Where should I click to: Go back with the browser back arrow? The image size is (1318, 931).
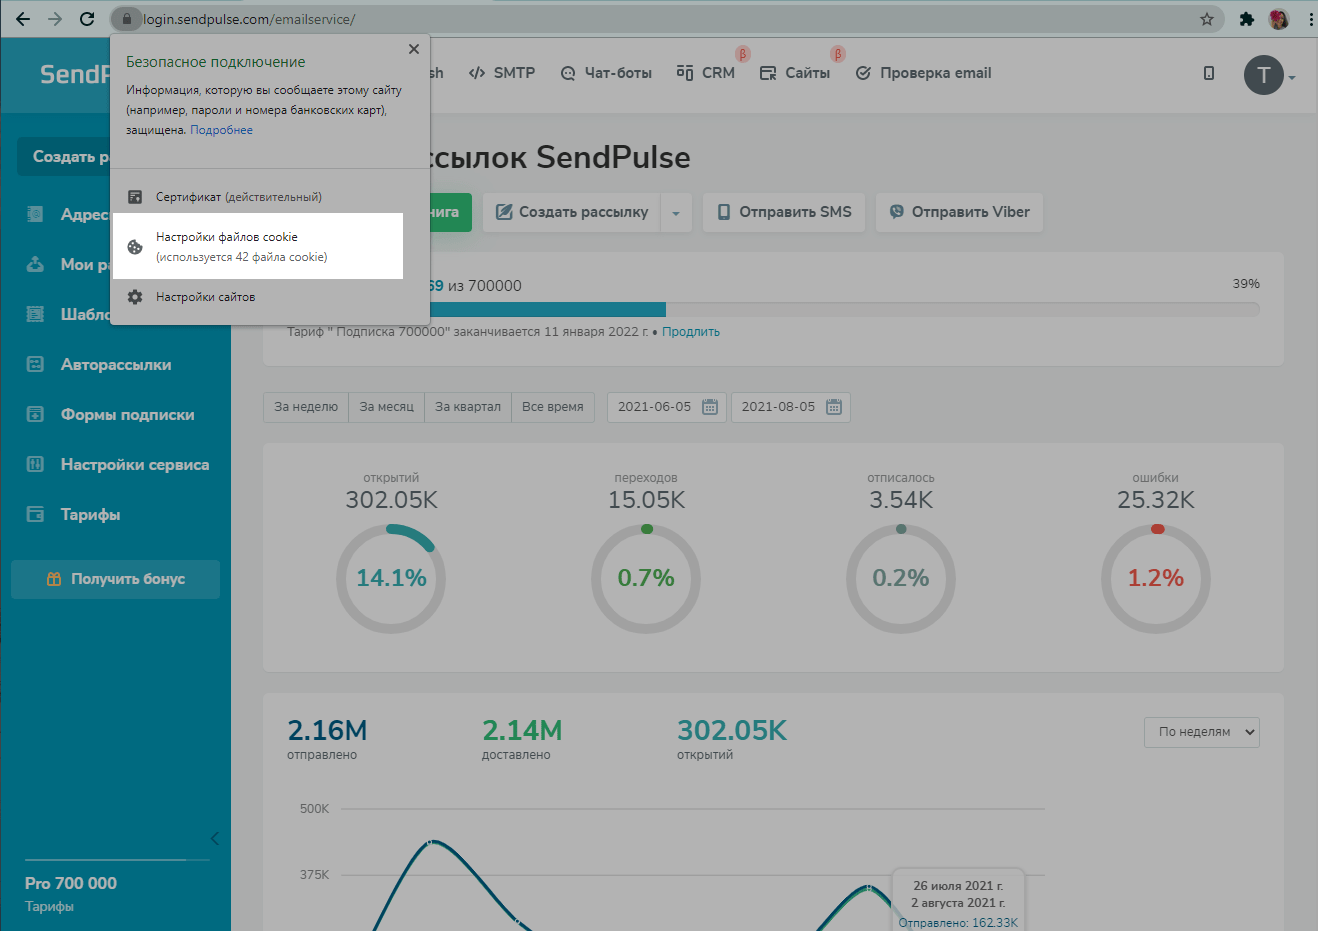coord(23,19)
